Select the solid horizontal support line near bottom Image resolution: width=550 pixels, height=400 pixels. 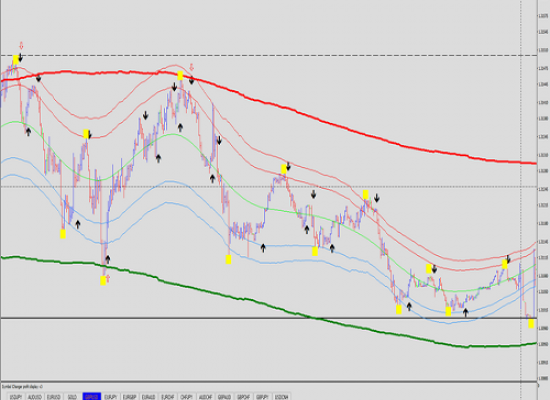click(269, 318)
